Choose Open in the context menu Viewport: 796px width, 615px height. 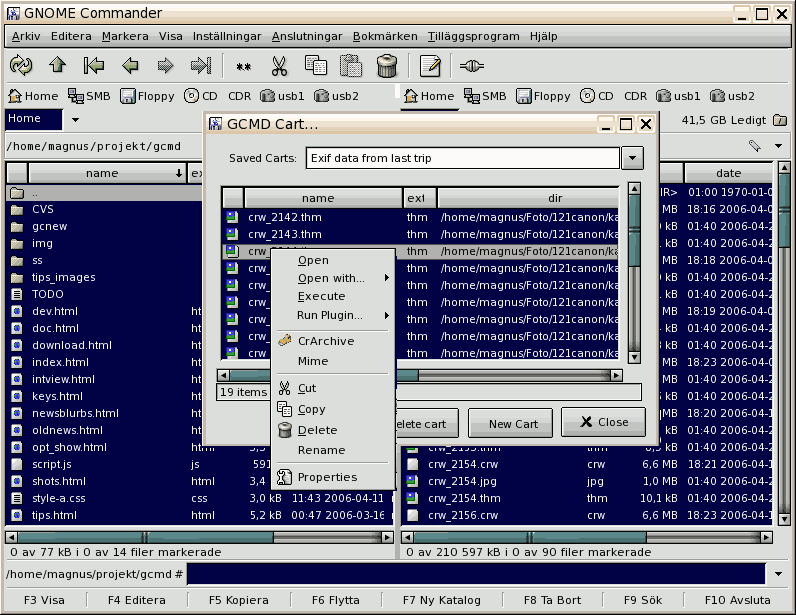334,260
